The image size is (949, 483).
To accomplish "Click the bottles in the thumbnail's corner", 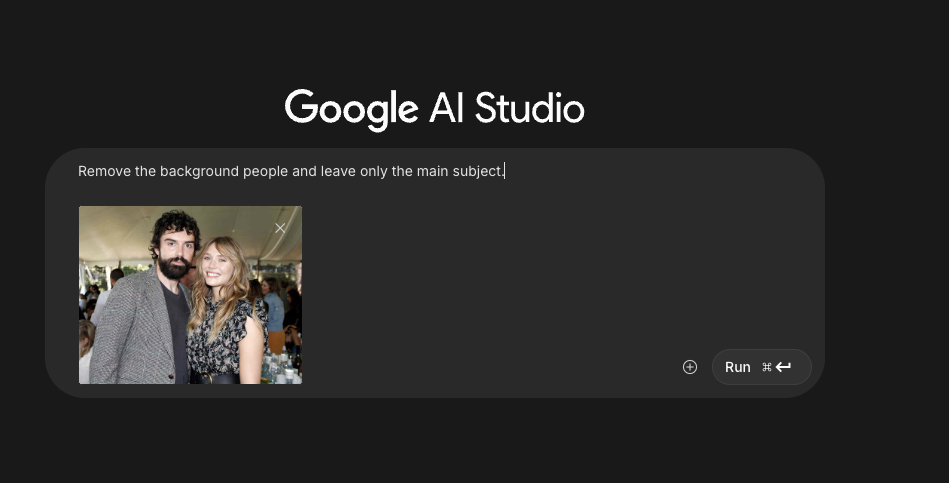I will tap(283, 366).
